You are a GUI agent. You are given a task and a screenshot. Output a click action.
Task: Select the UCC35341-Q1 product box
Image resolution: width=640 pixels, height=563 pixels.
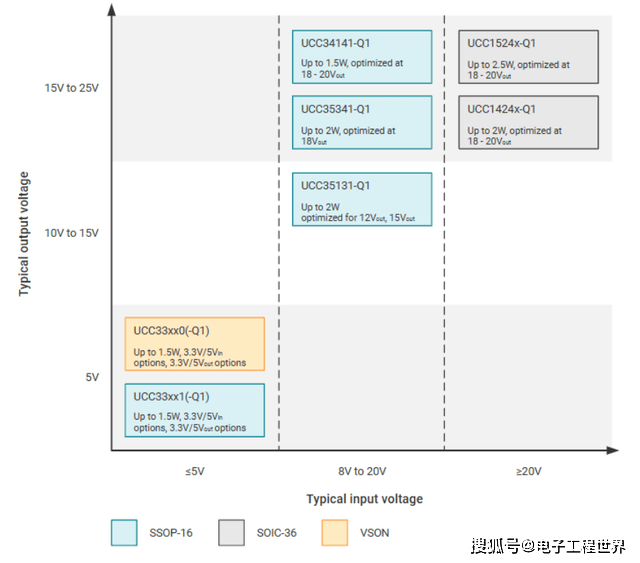tap(362, 122)
